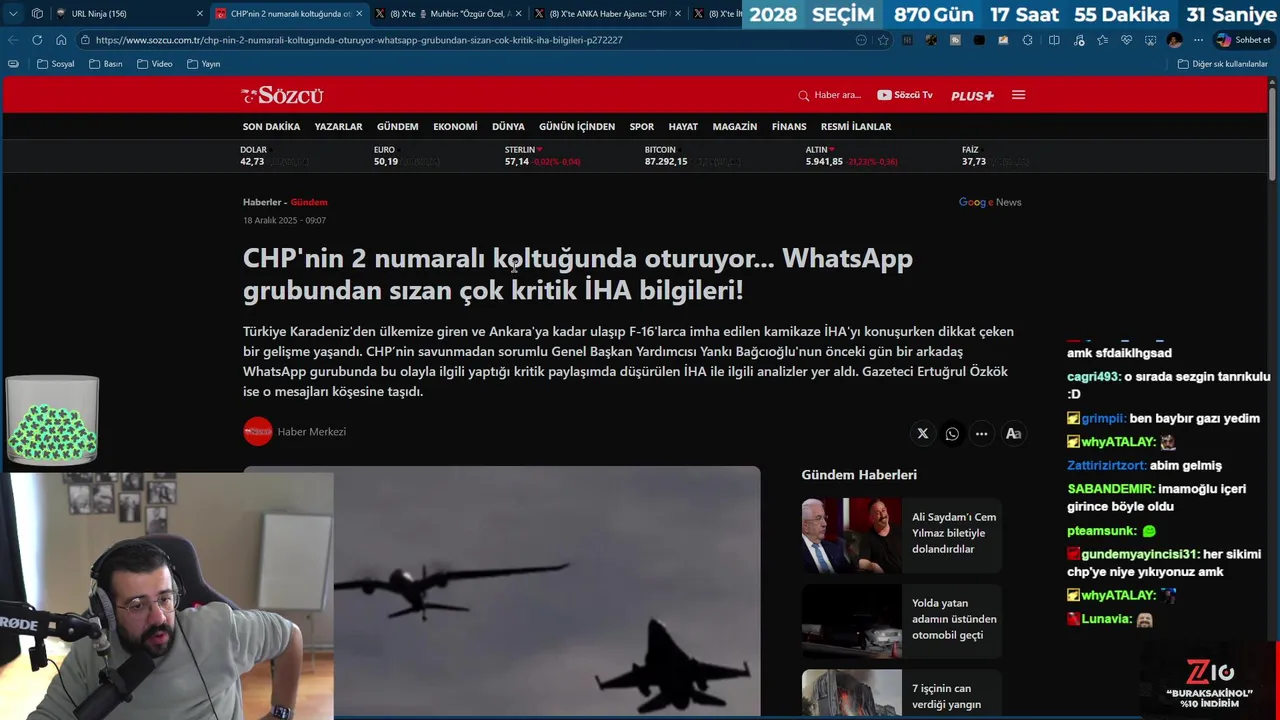Open more share options three dots
The height and width of the screenshot is (720, 1280).
[x=982, y=434]
